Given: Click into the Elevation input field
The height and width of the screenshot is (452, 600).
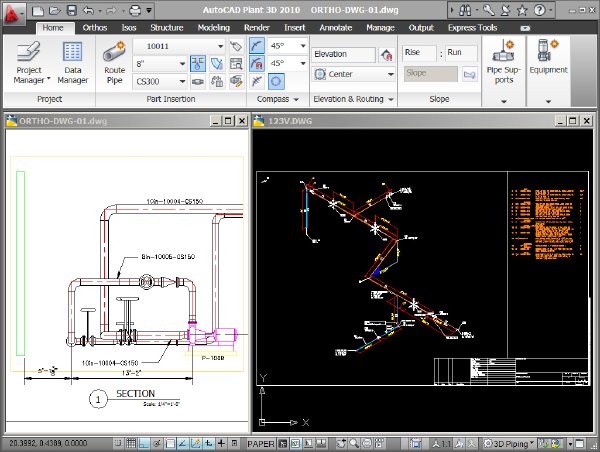Looking at the screenshot, I should (x=343, y=55).
